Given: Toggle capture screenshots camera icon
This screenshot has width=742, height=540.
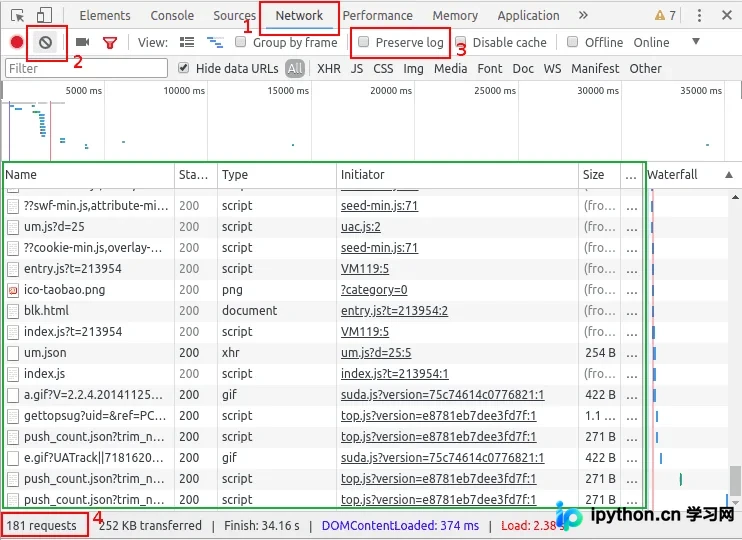Looking at the screenshot, I should (82, 43).
